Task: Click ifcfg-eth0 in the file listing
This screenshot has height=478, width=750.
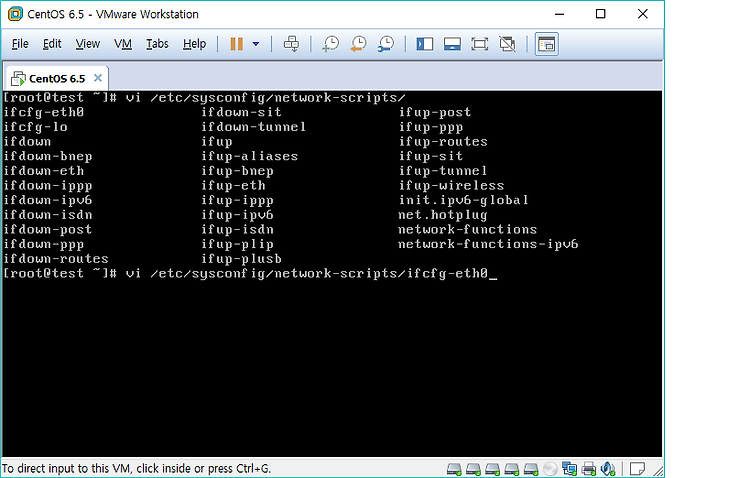Action: [x=44, y=112]
